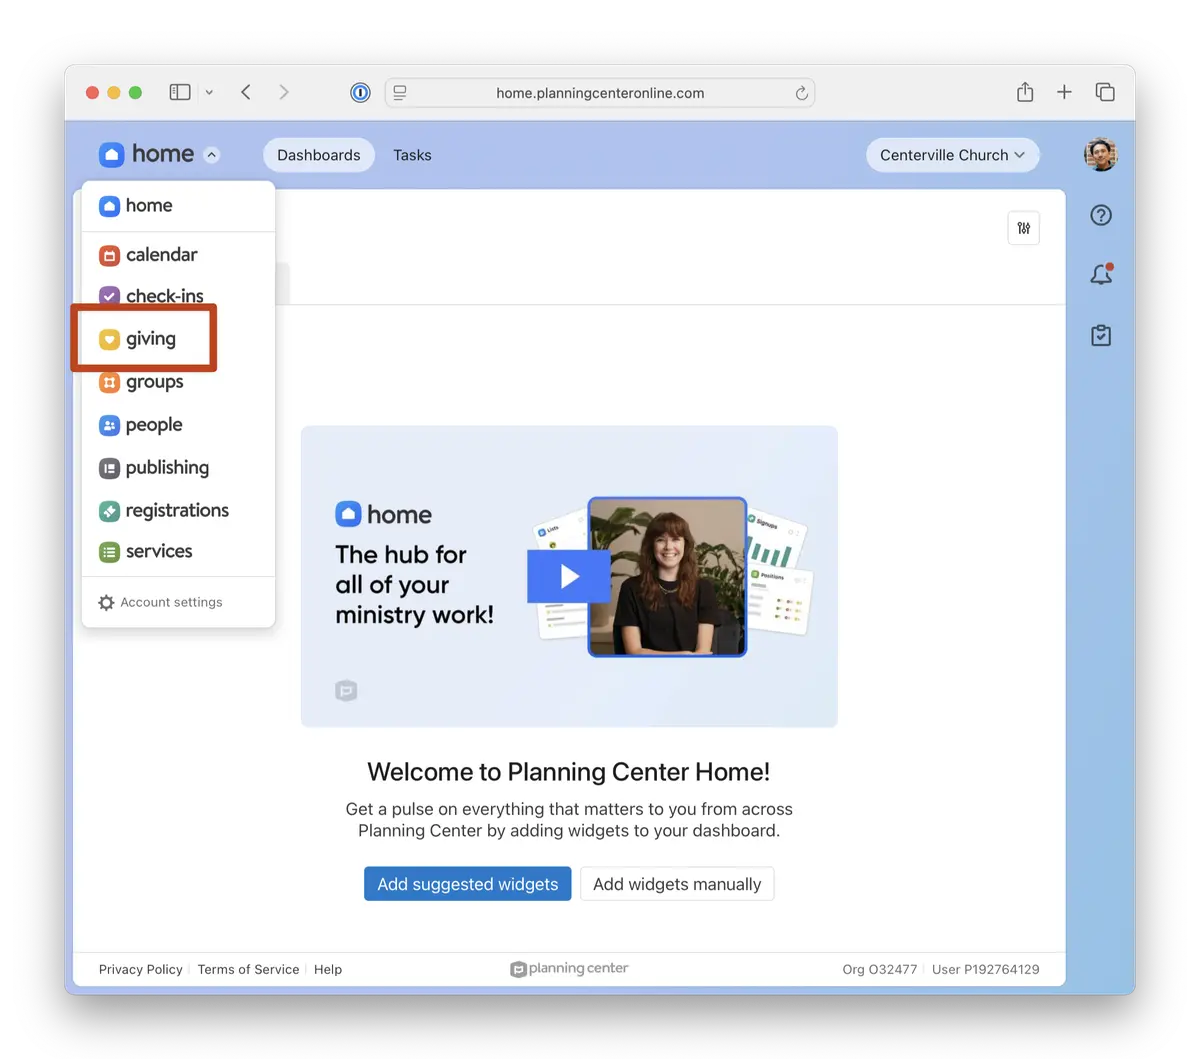Open the Privacy Policy link
This screenshot has width=1200, height=1059.
point(141,969)
